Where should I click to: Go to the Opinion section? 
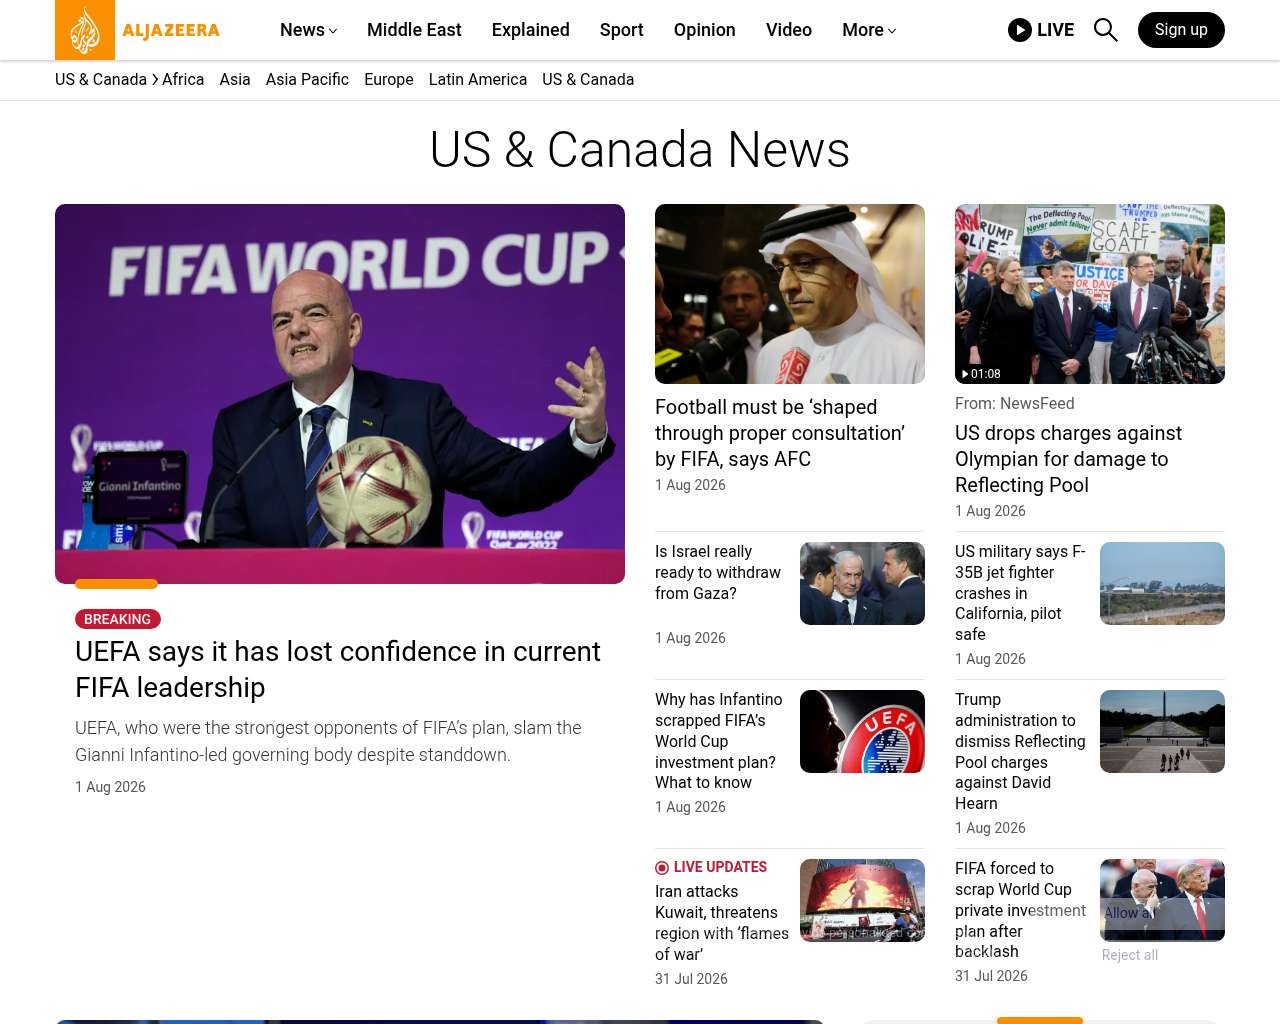(x=705, y=30)
